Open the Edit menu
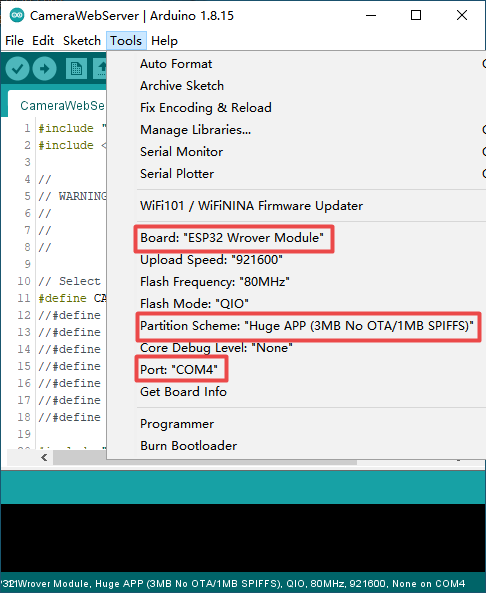 43,40
